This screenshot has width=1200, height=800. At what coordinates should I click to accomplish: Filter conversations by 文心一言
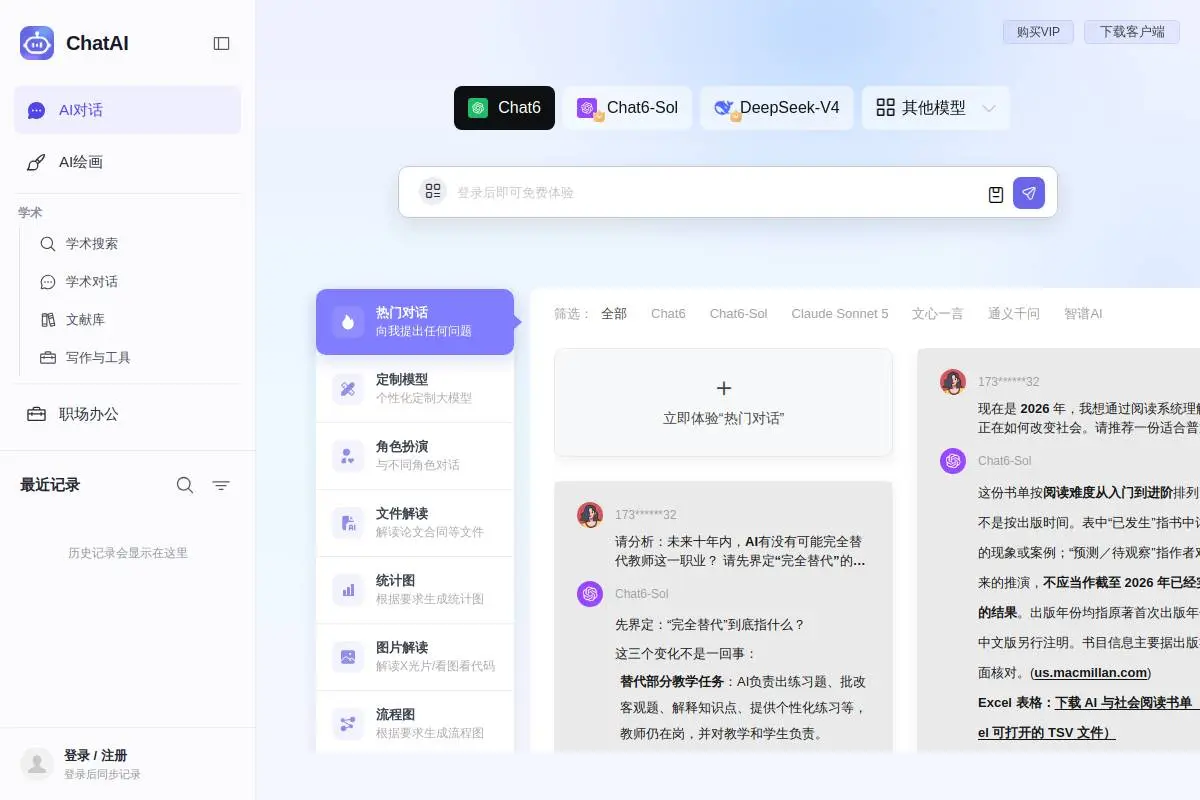[x=938, y=314]
